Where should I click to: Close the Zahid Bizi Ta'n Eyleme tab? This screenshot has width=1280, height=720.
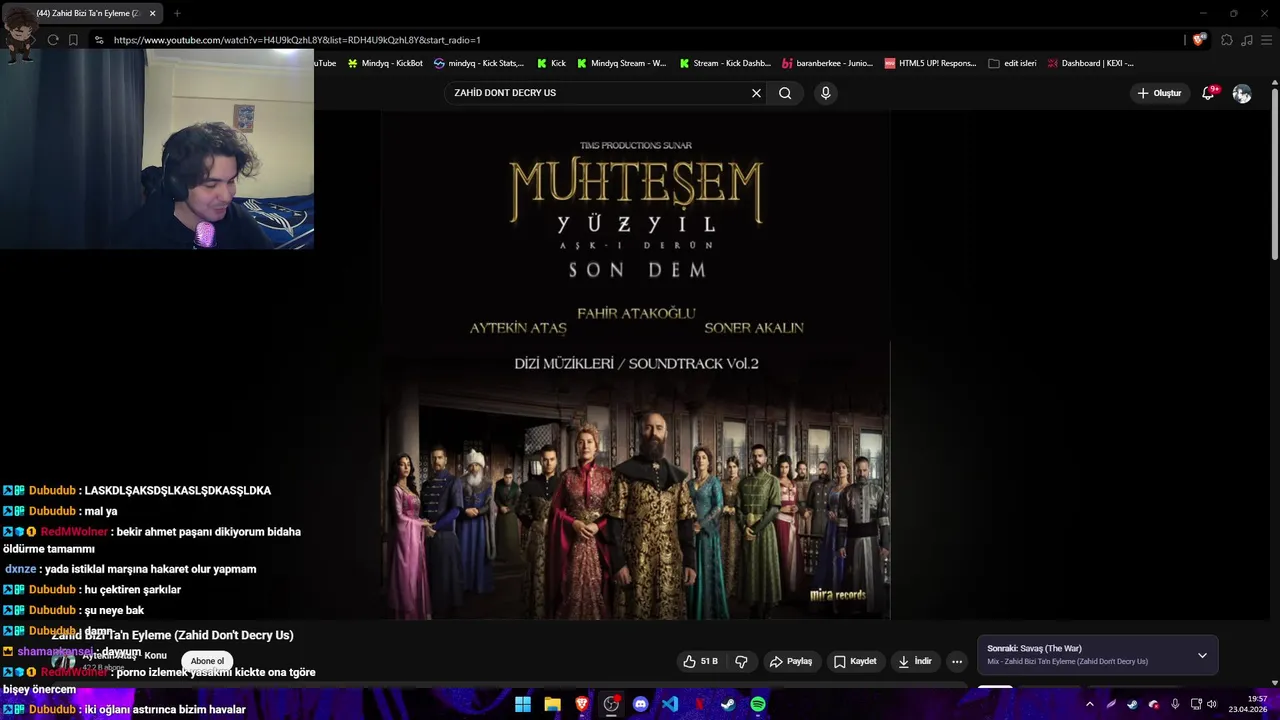153,13
